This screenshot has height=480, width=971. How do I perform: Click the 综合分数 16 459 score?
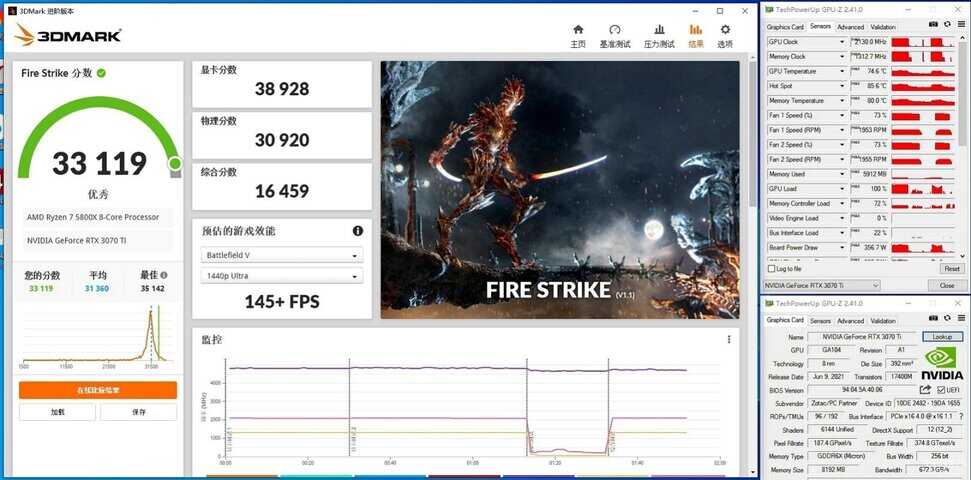(x=282, y=191)
